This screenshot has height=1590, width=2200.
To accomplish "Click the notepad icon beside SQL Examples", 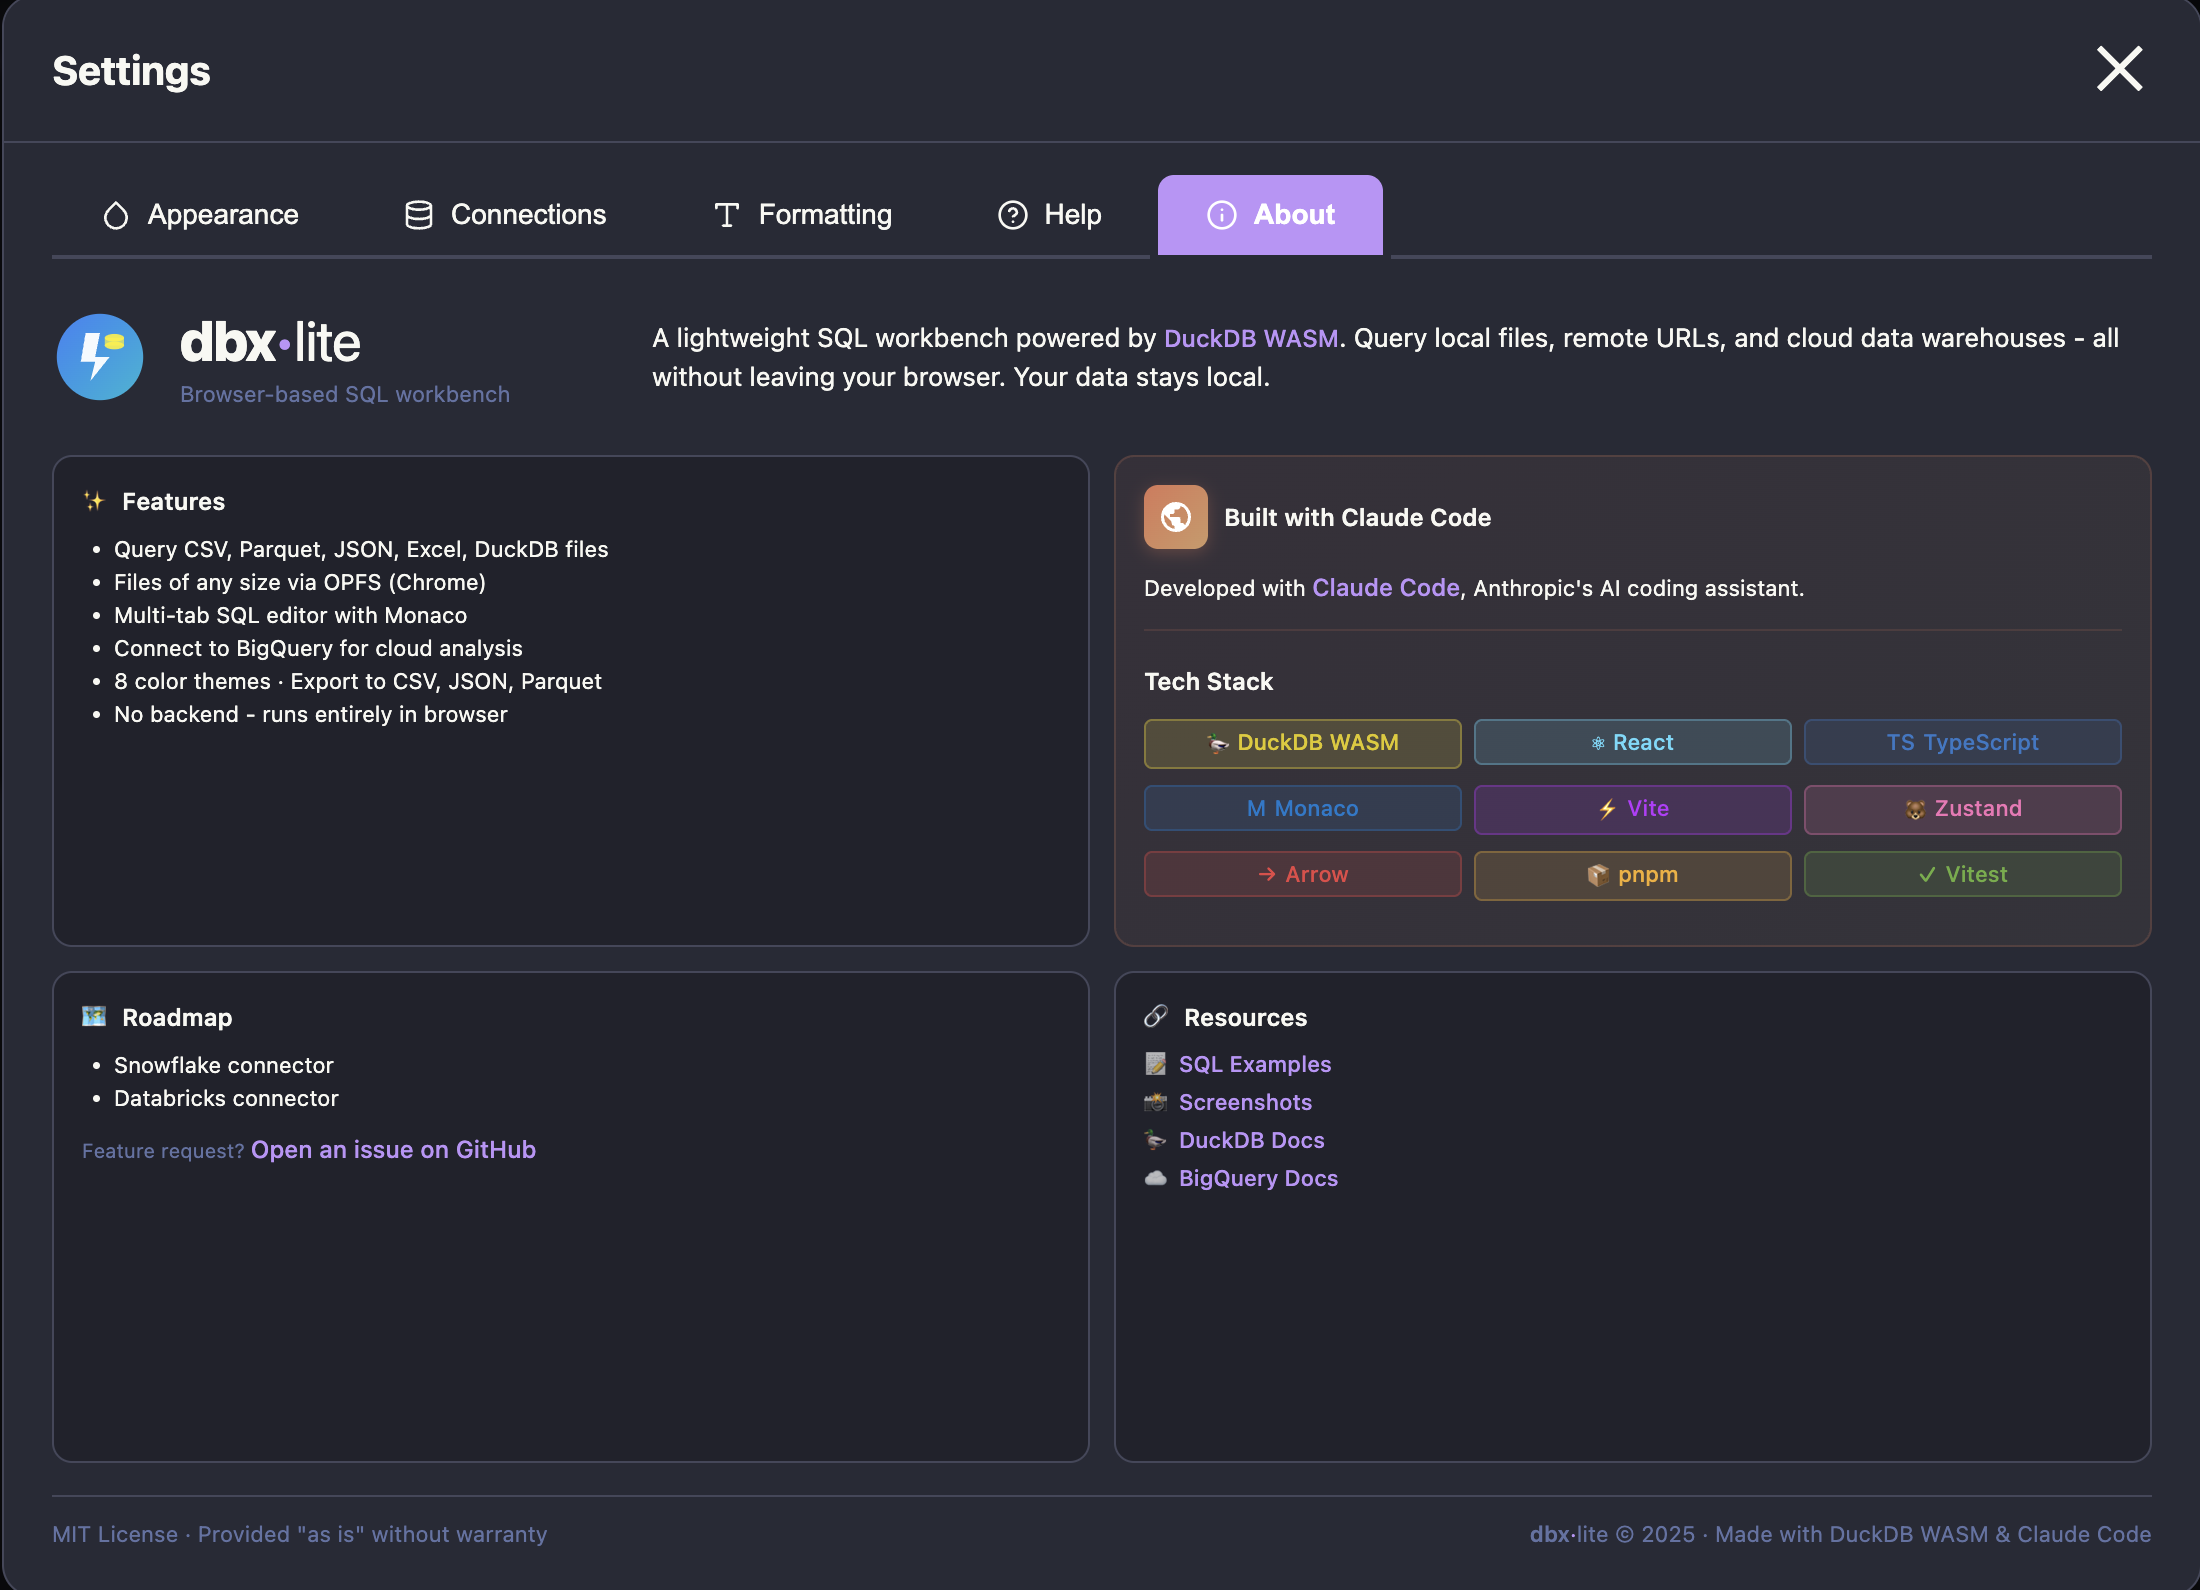I will 1156,1064.
